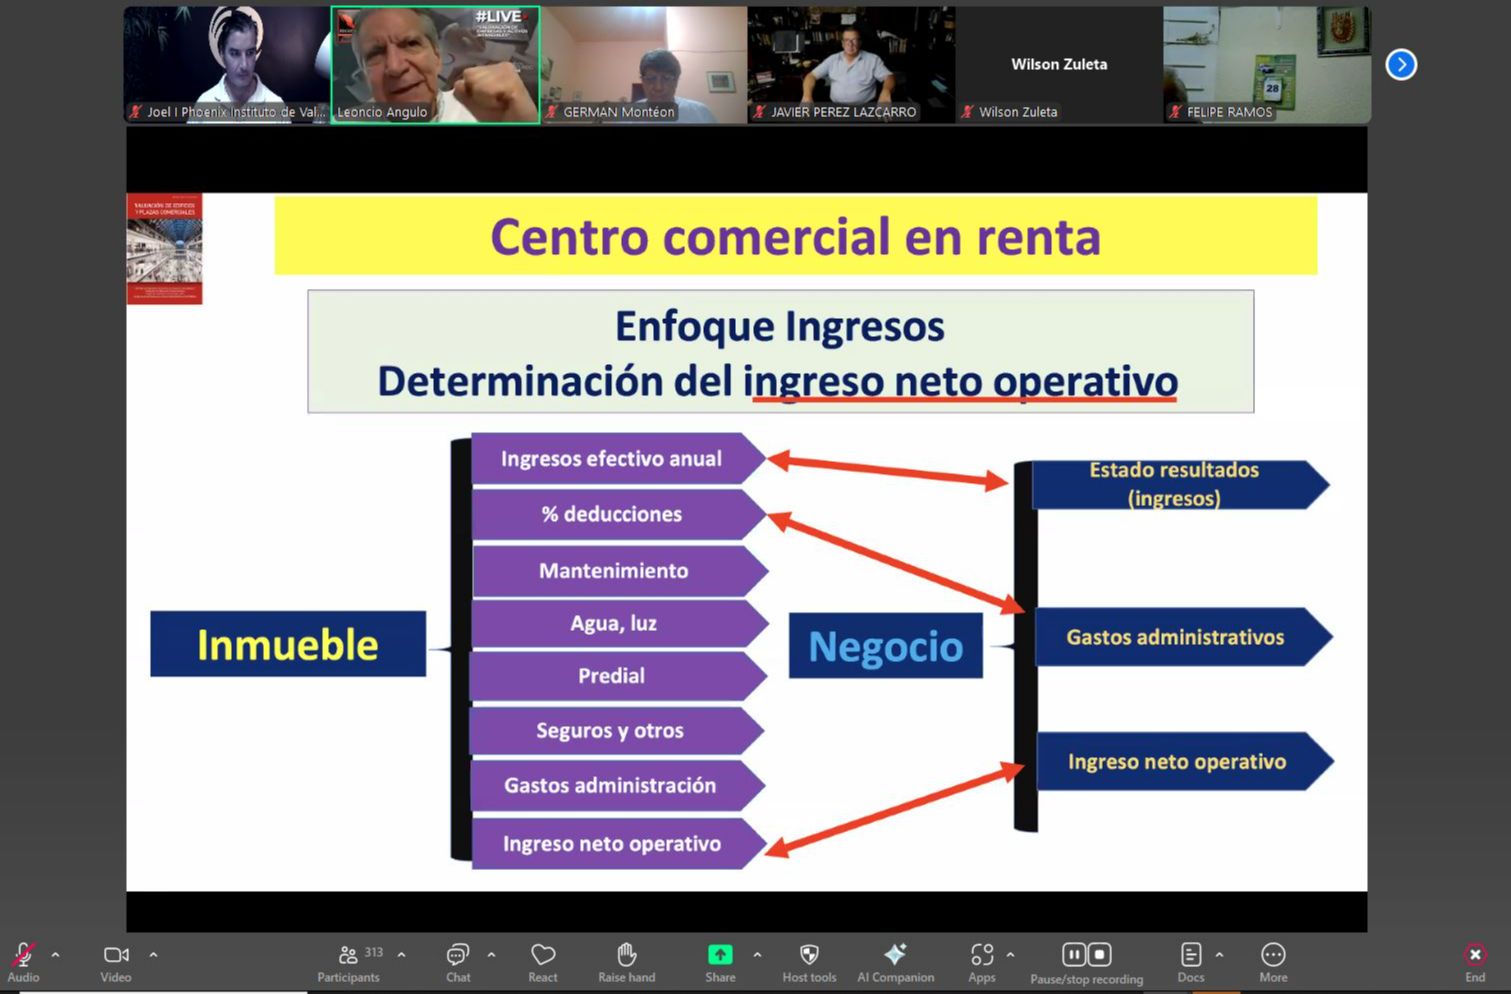Image resolution: width=1511 pixels, height=994 pixels.
Task: Expand the Docs options caret
Action: (1219, 955)
